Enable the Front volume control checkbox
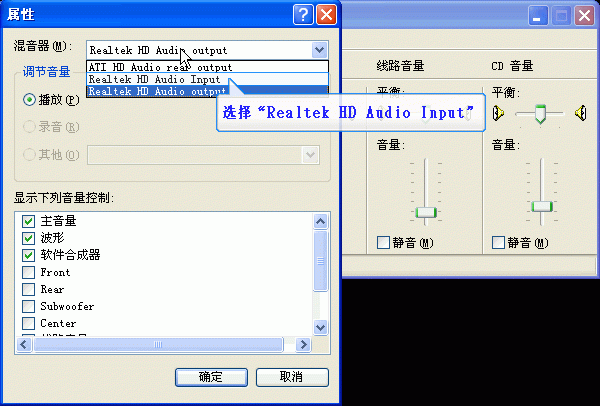Image resolution: width=600 pixels, height=406 pixels. [x=28, y=272]
